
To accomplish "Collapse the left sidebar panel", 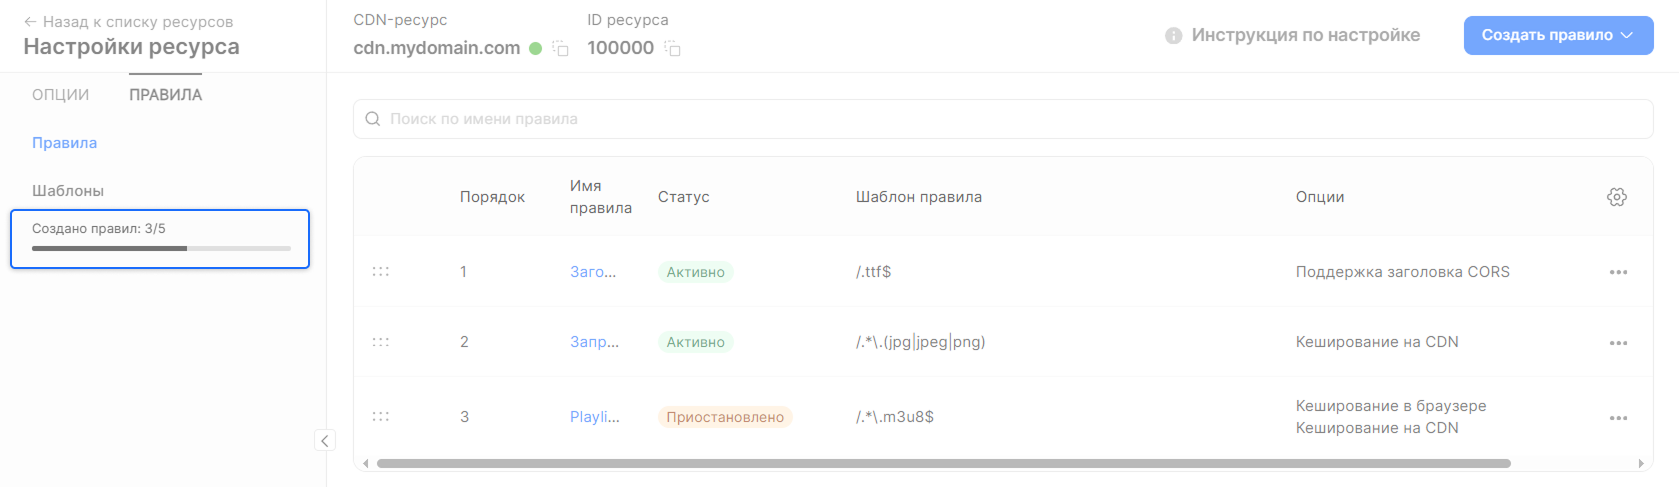I will point(325,440).
